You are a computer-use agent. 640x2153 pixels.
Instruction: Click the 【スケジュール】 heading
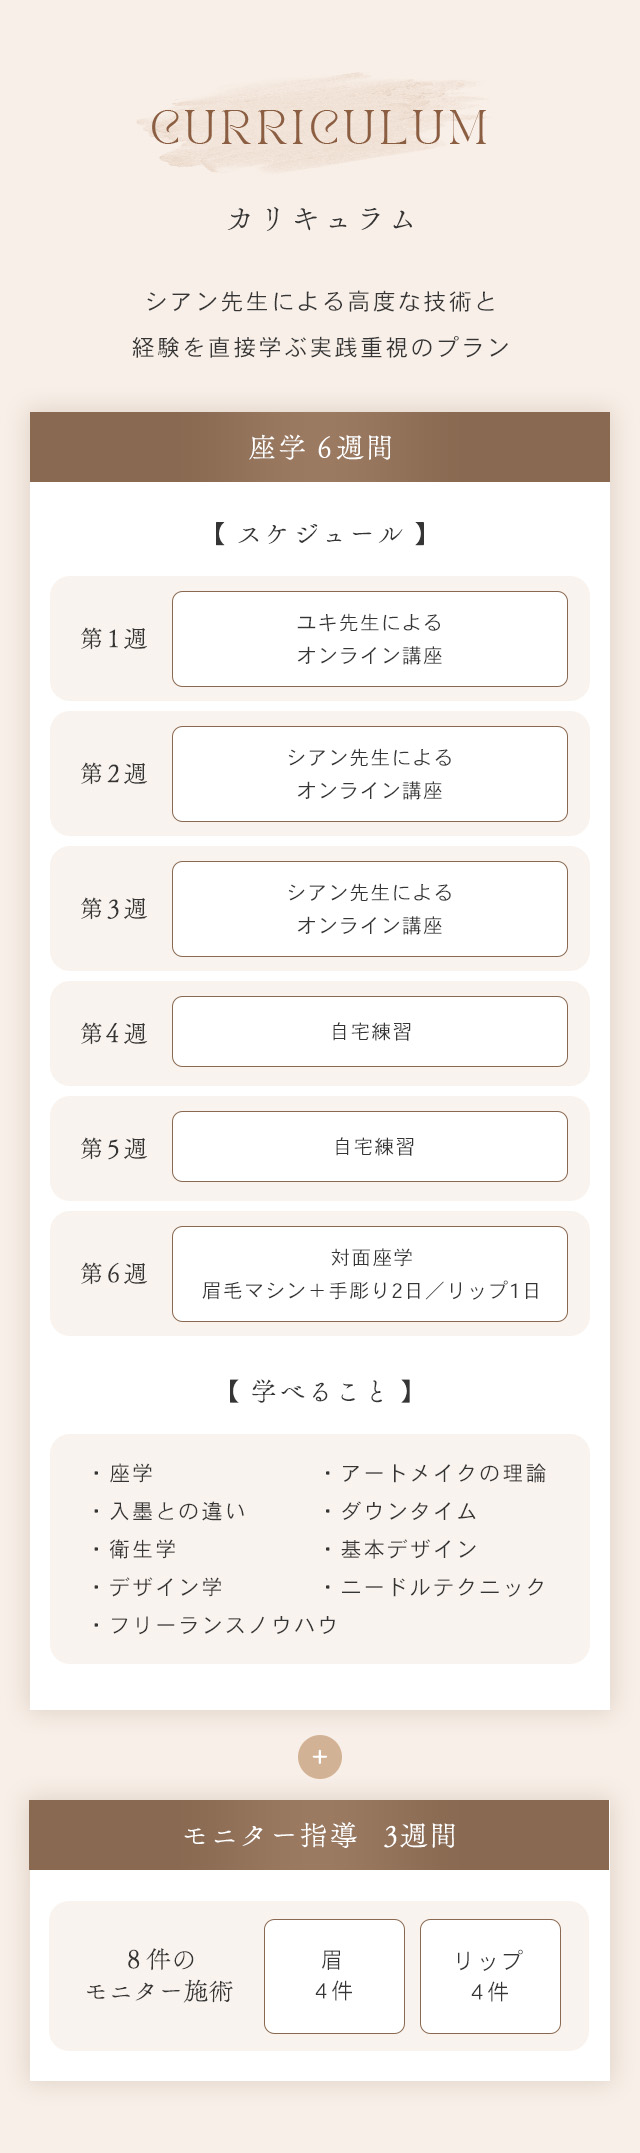point(320,534)
